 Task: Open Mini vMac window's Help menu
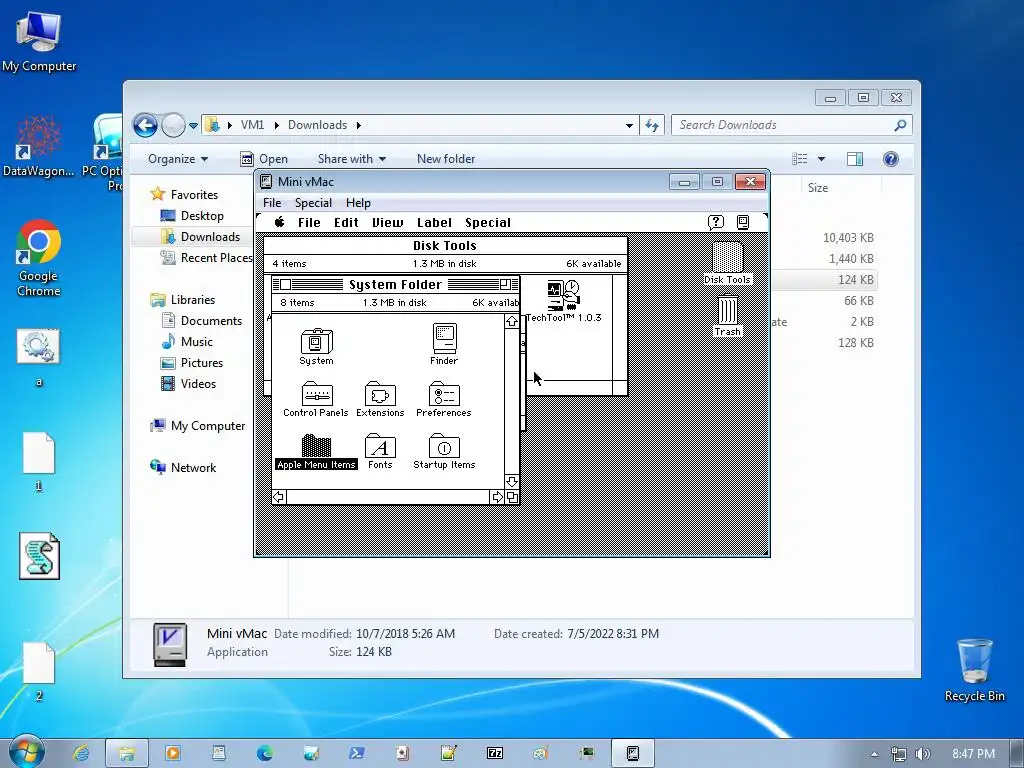click(x=358, y=202)
